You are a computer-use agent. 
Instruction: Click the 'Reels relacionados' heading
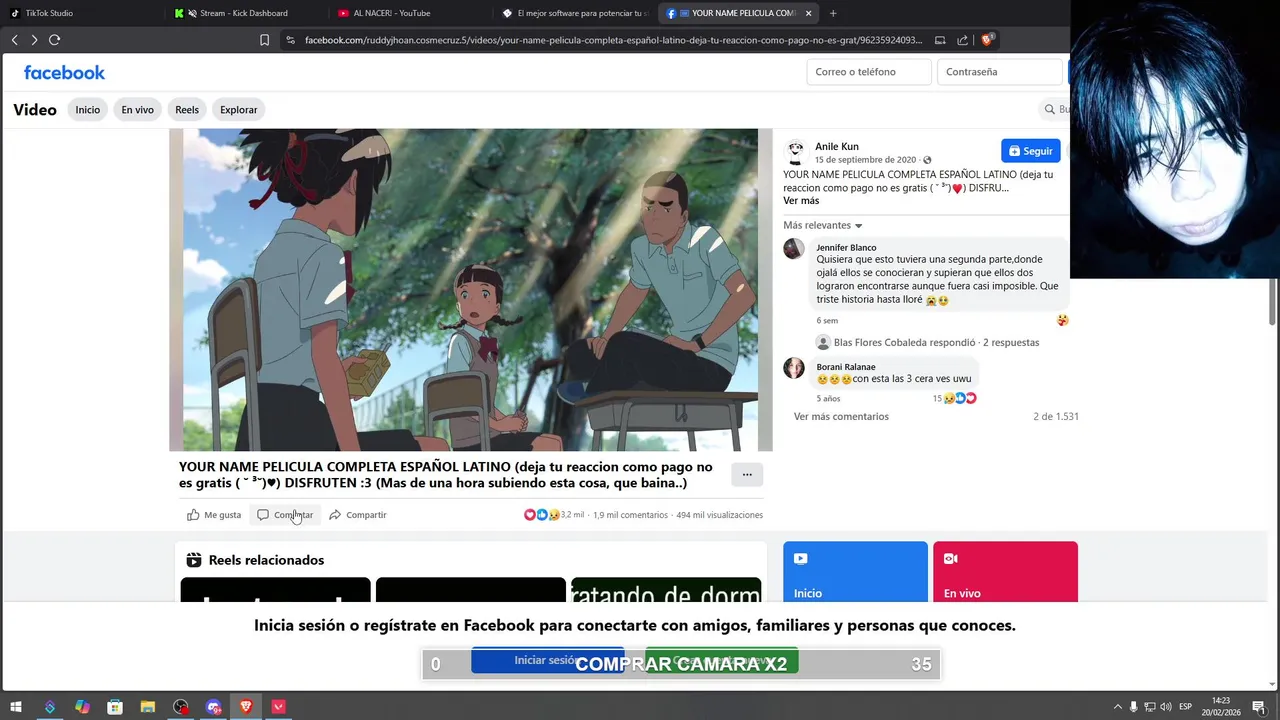pyautogui.click(x=266, y=560)
